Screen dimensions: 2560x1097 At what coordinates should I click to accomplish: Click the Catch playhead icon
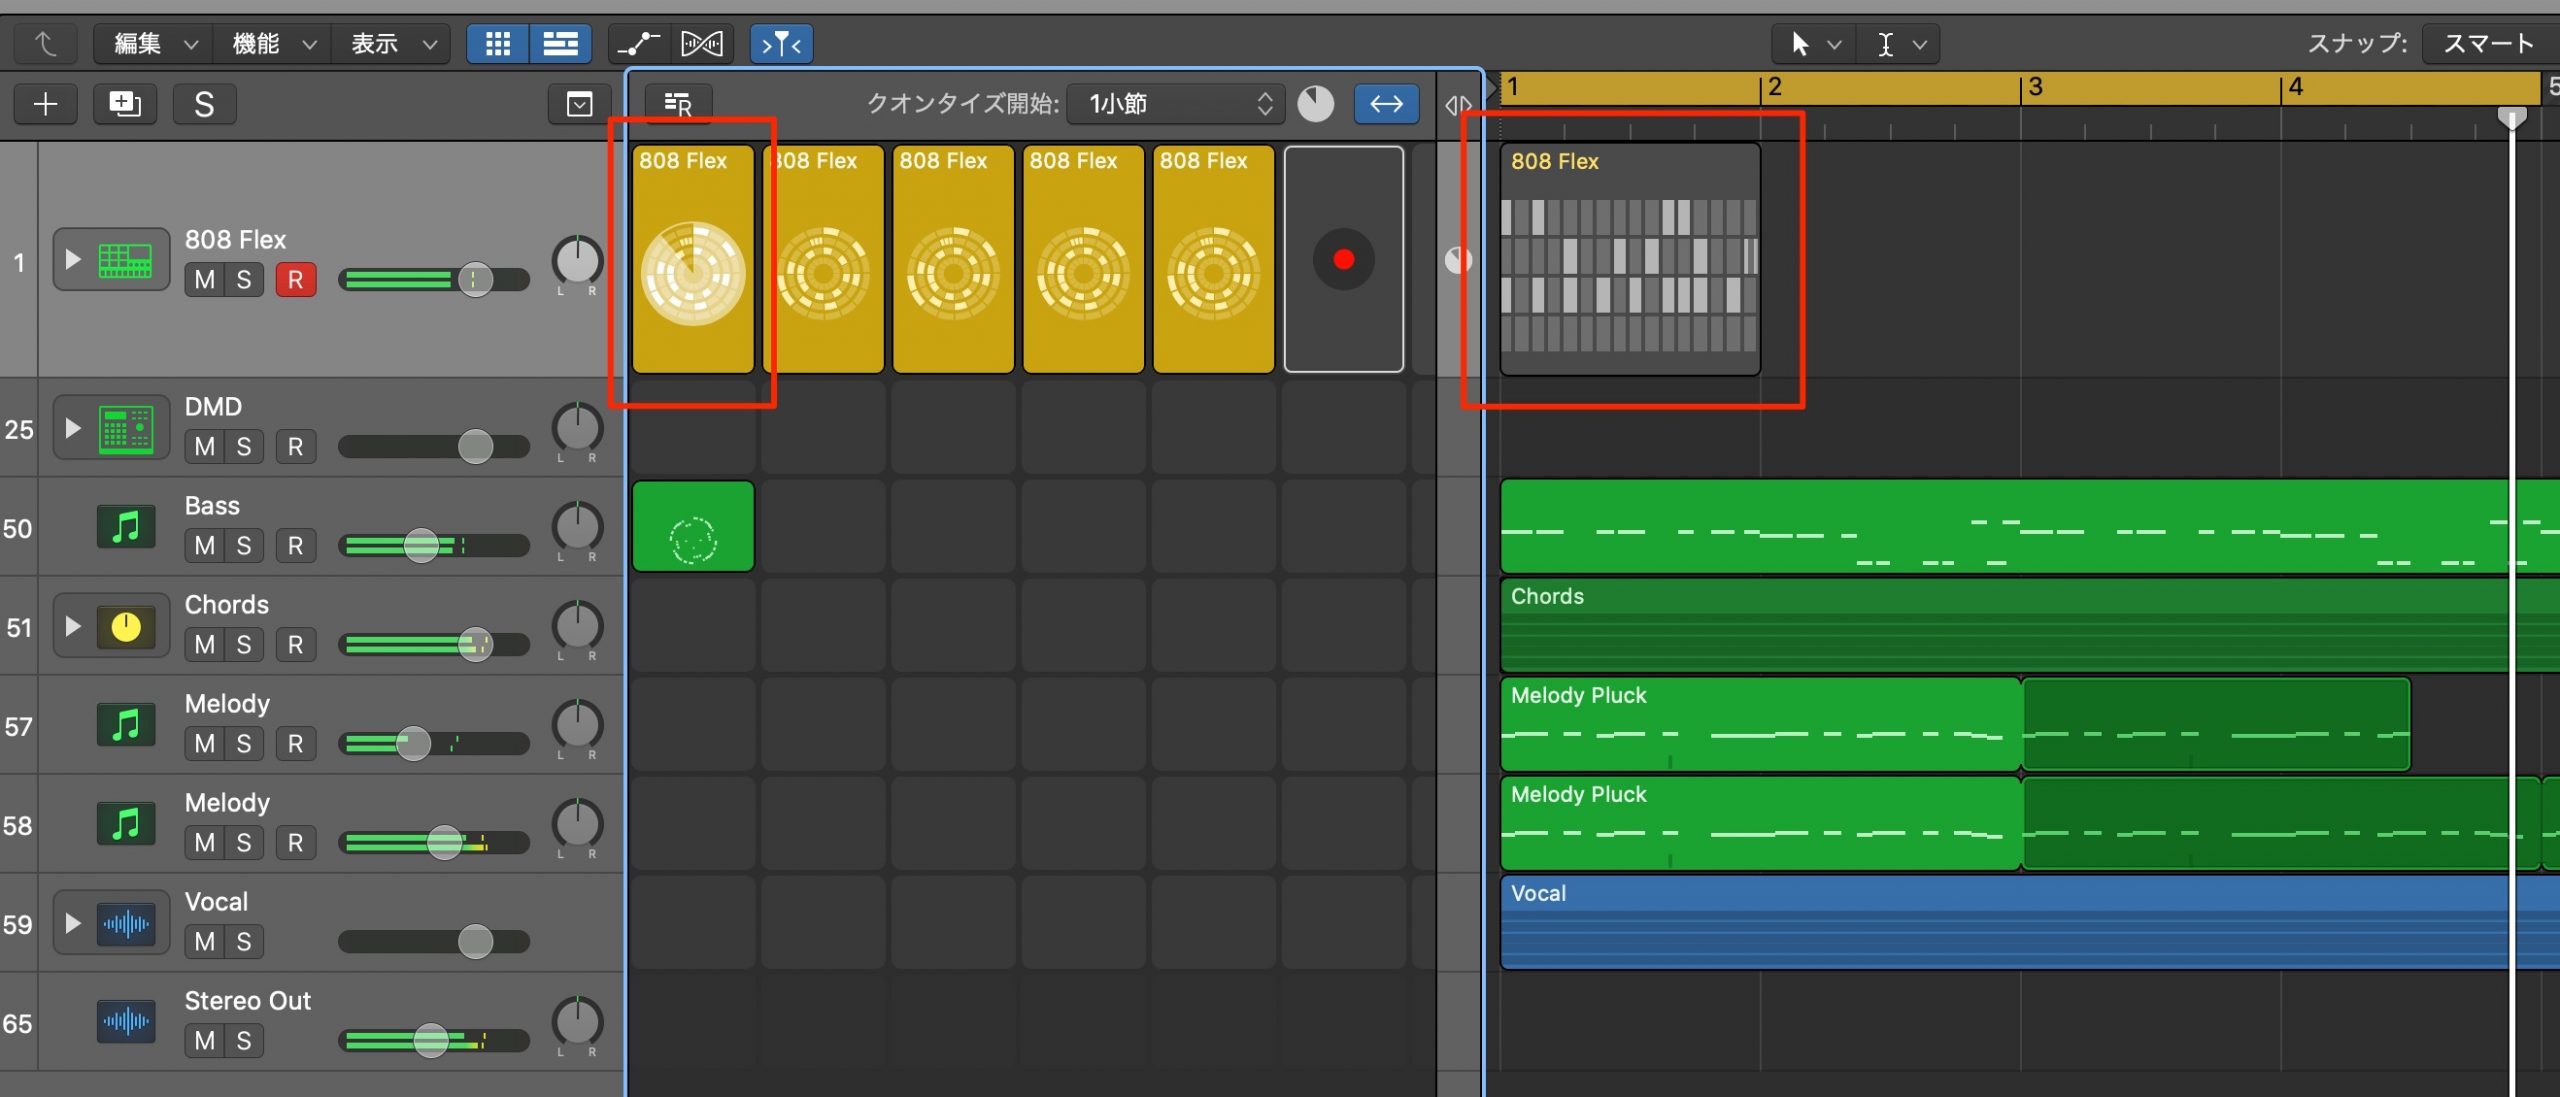click(781, 44)
